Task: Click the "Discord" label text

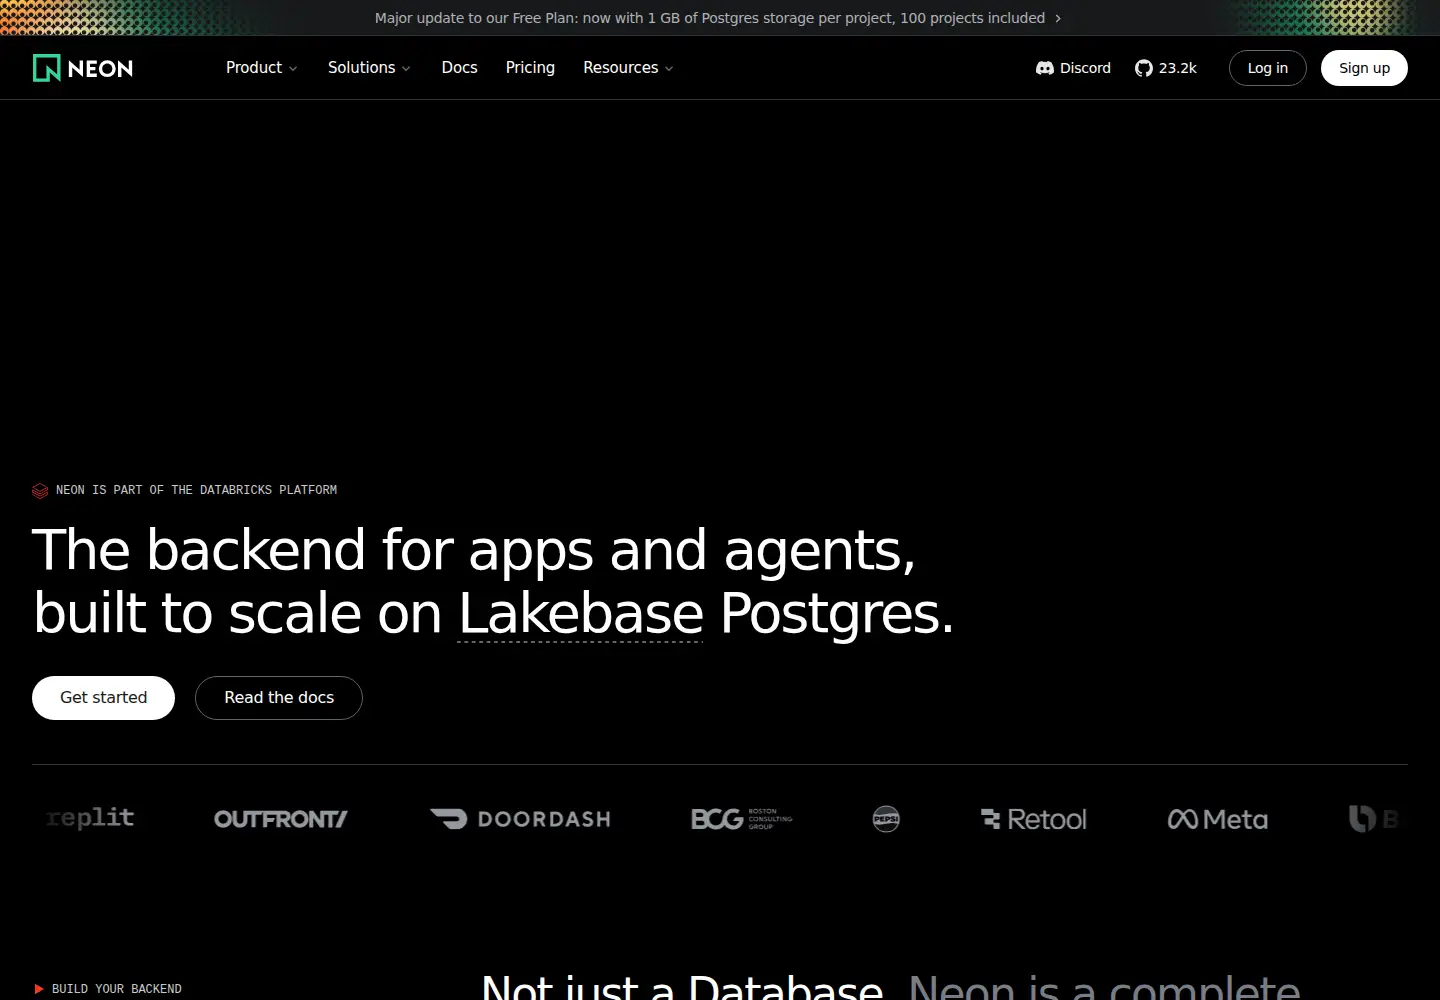Action: (x=1085, y=68)
